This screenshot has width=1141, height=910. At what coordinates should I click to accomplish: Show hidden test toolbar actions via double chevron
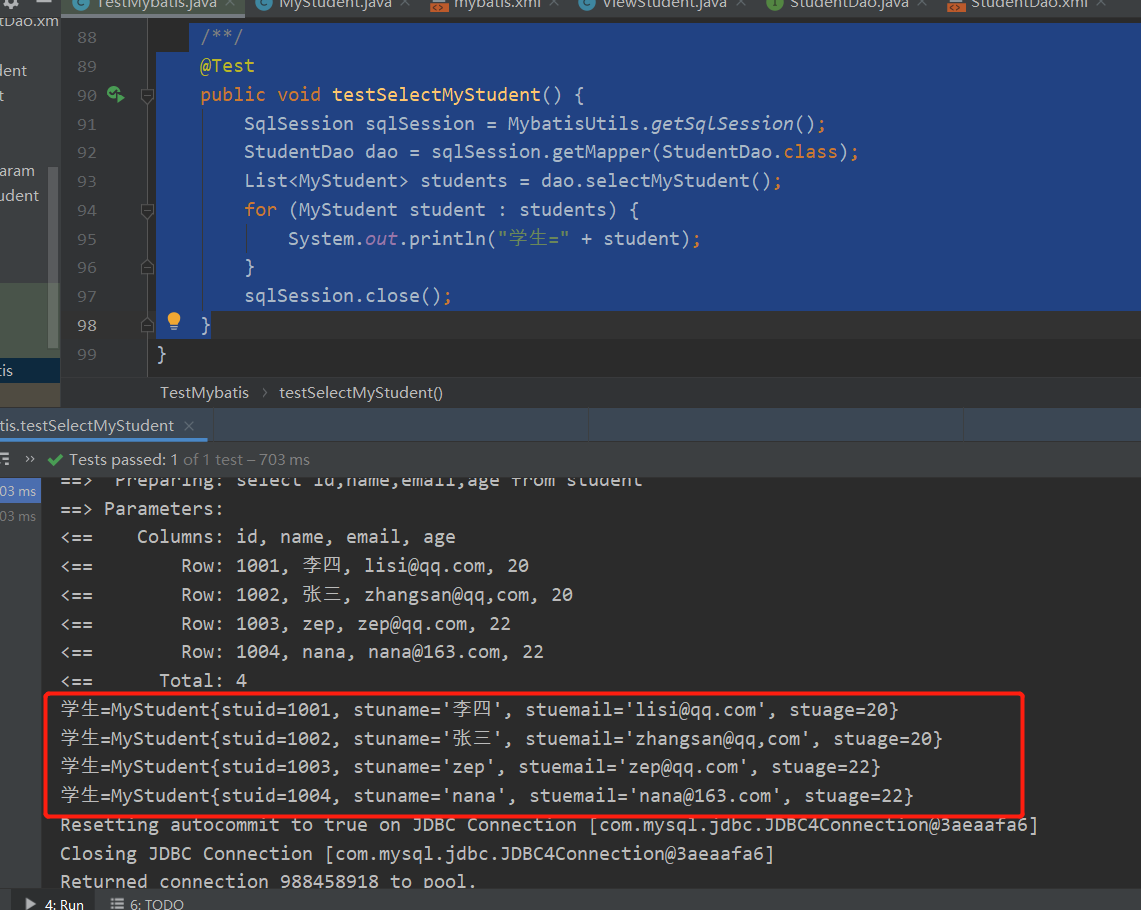(30, 459)
